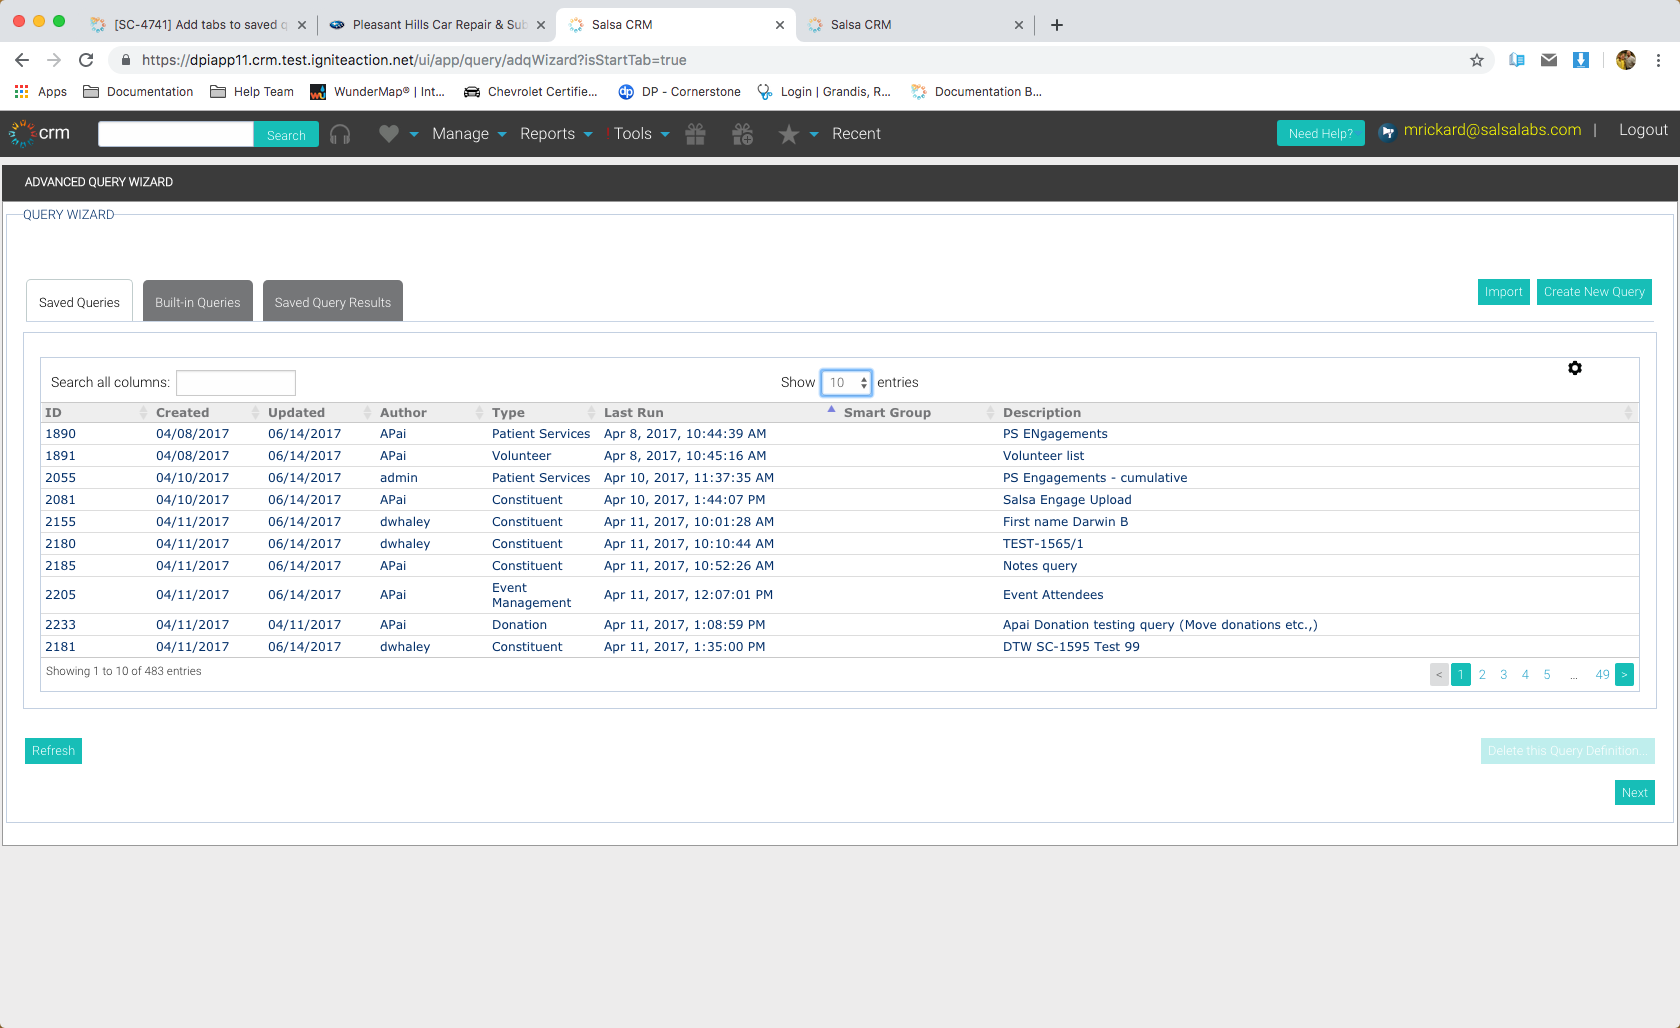Viewport: 1680px width, 1028px height.
Task: Click the headphones support icon
Action: (x=340, y=133)
